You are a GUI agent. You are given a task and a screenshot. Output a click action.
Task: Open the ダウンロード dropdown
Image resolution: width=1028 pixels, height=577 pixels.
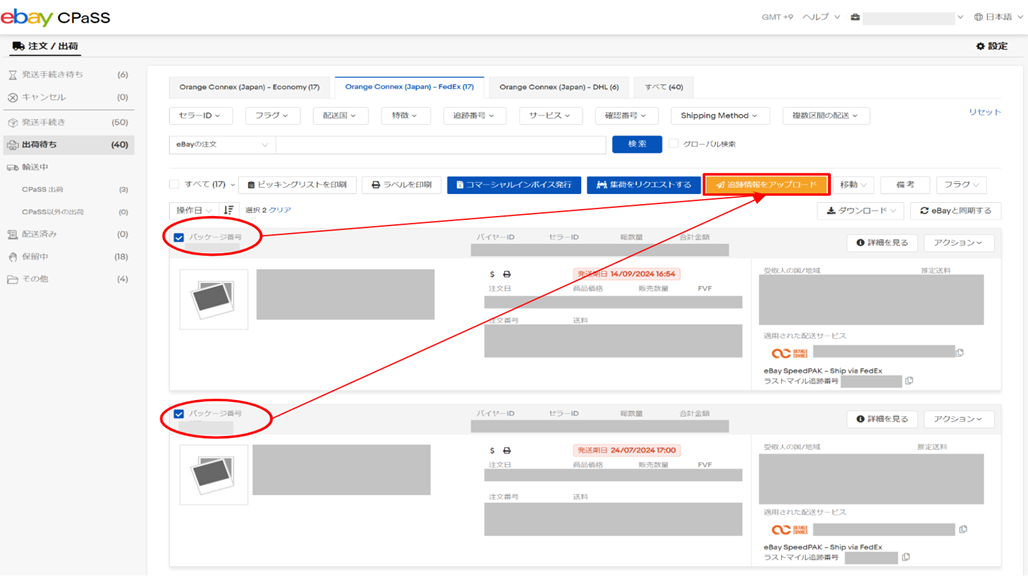[x=861, y=210]
